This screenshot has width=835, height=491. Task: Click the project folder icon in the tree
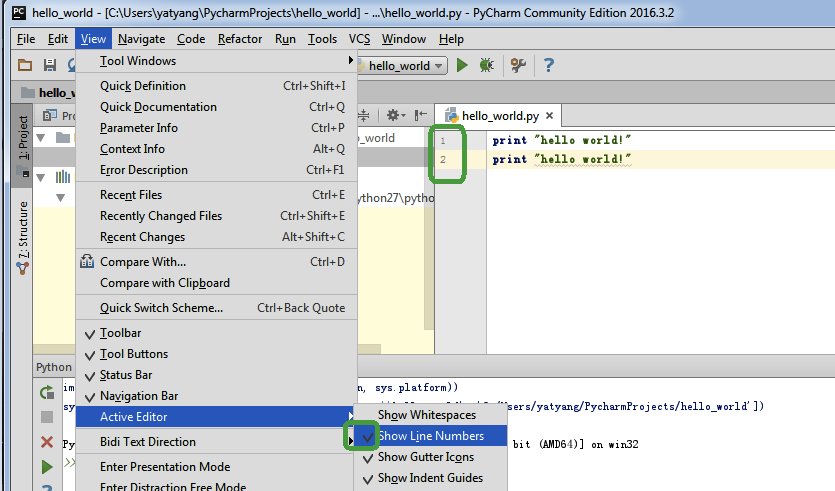click(63, 138)
